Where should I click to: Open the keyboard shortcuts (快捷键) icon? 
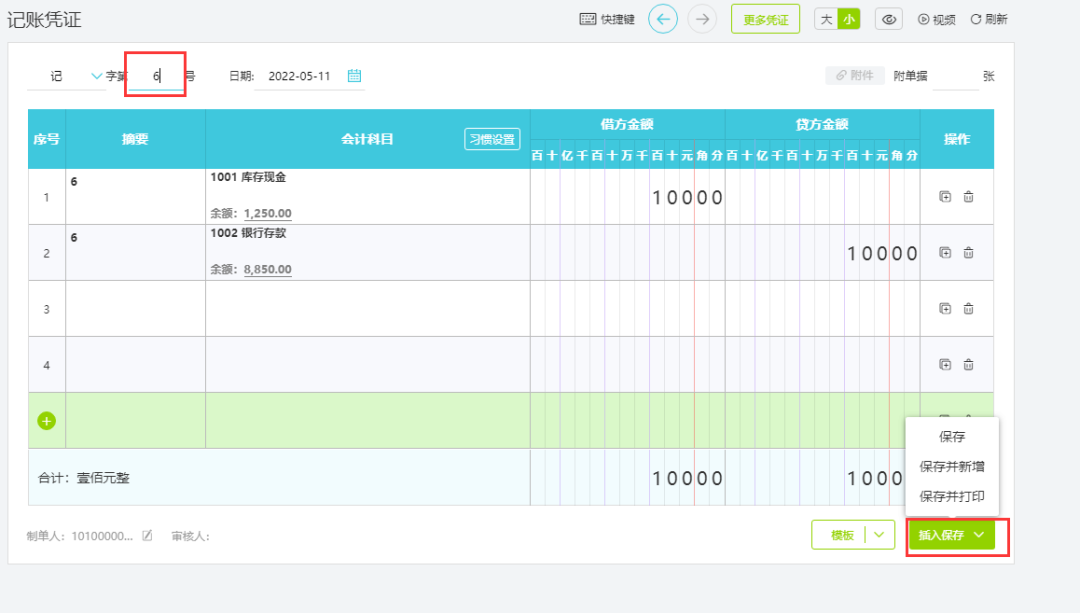coord(588,19)
